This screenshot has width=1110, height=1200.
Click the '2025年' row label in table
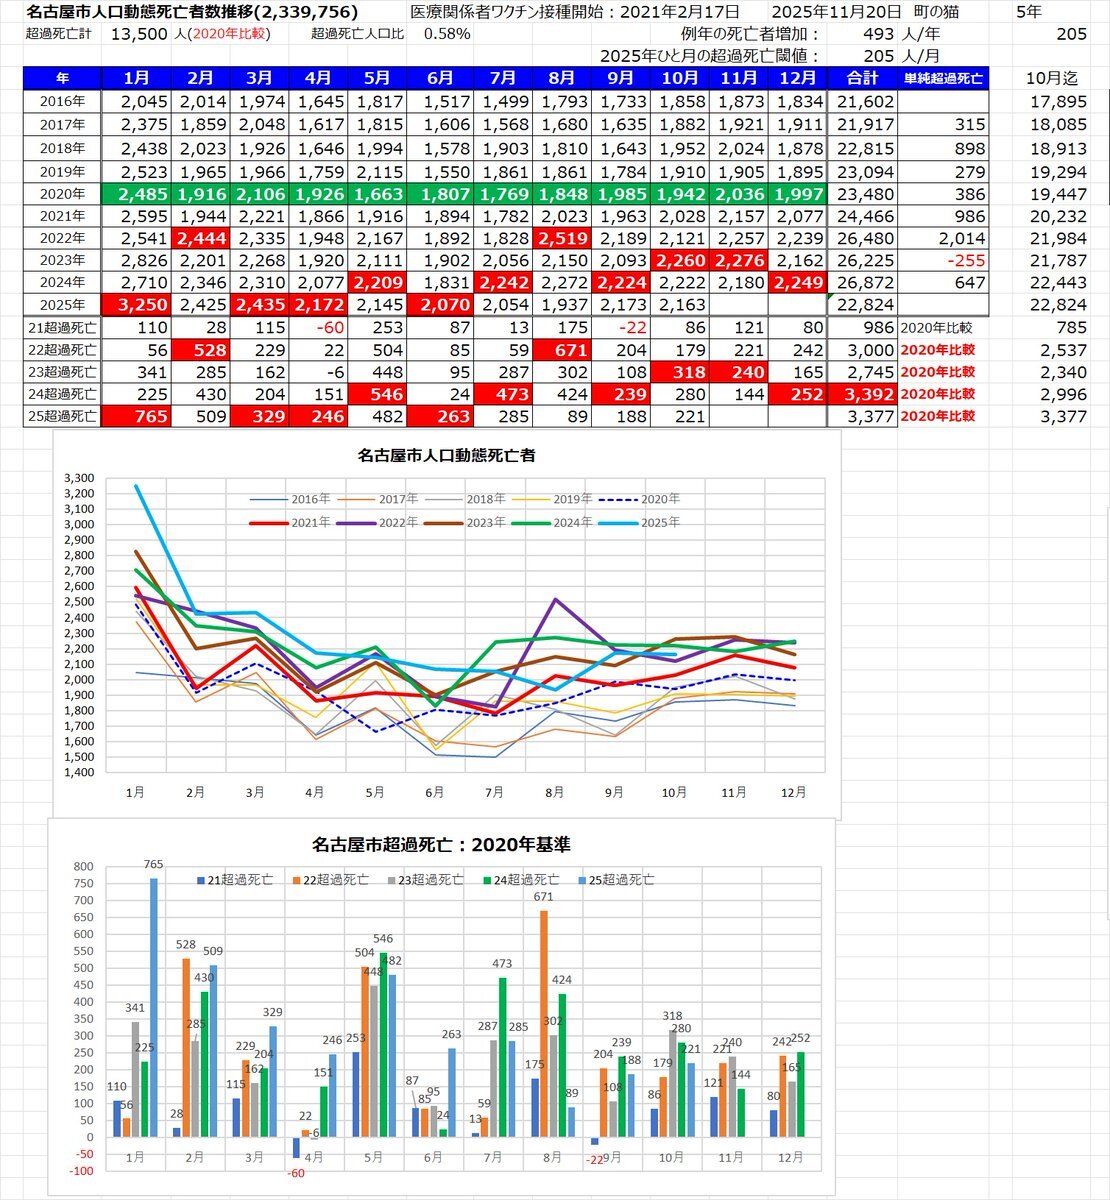[x=62, y=304]
